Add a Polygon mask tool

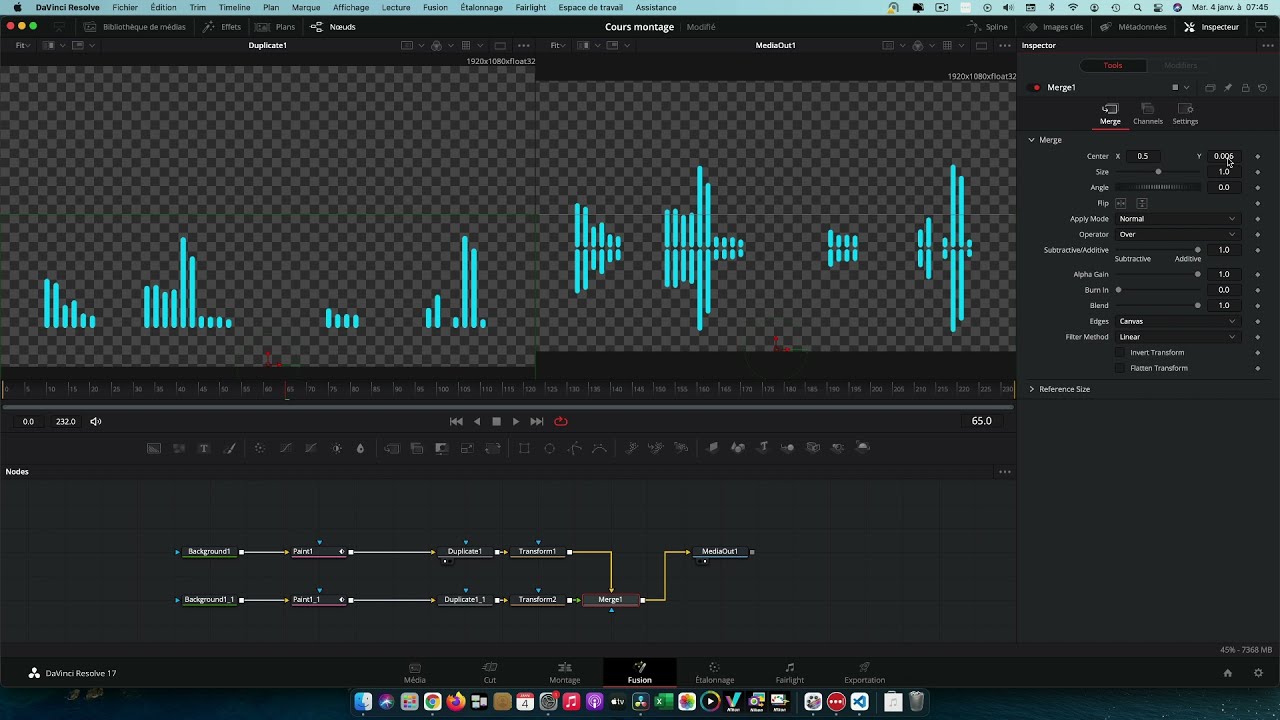pyautogui.click(x=574, y=448)
